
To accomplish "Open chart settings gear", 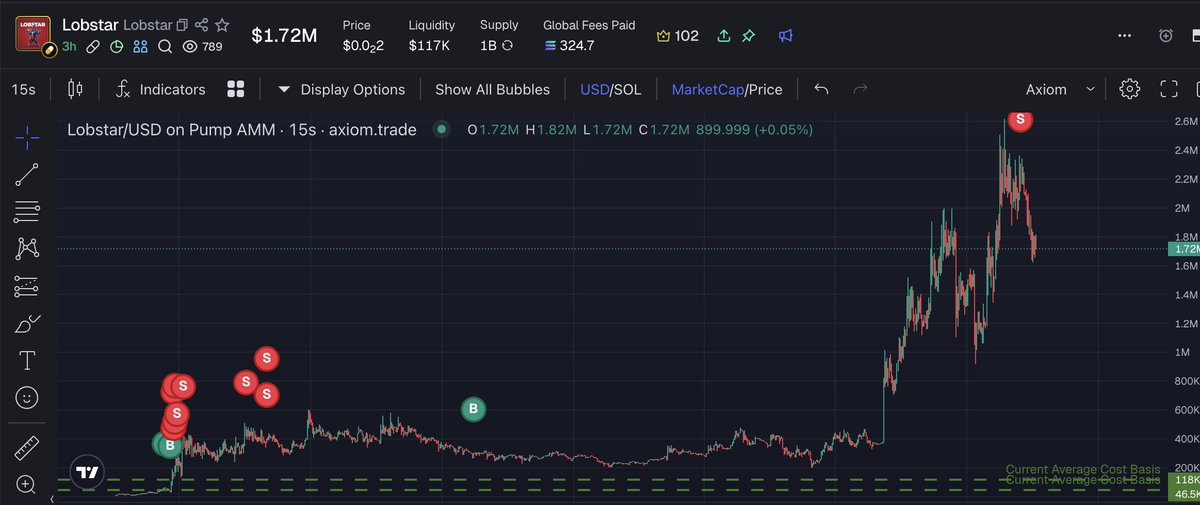I will coord(1129,89).
